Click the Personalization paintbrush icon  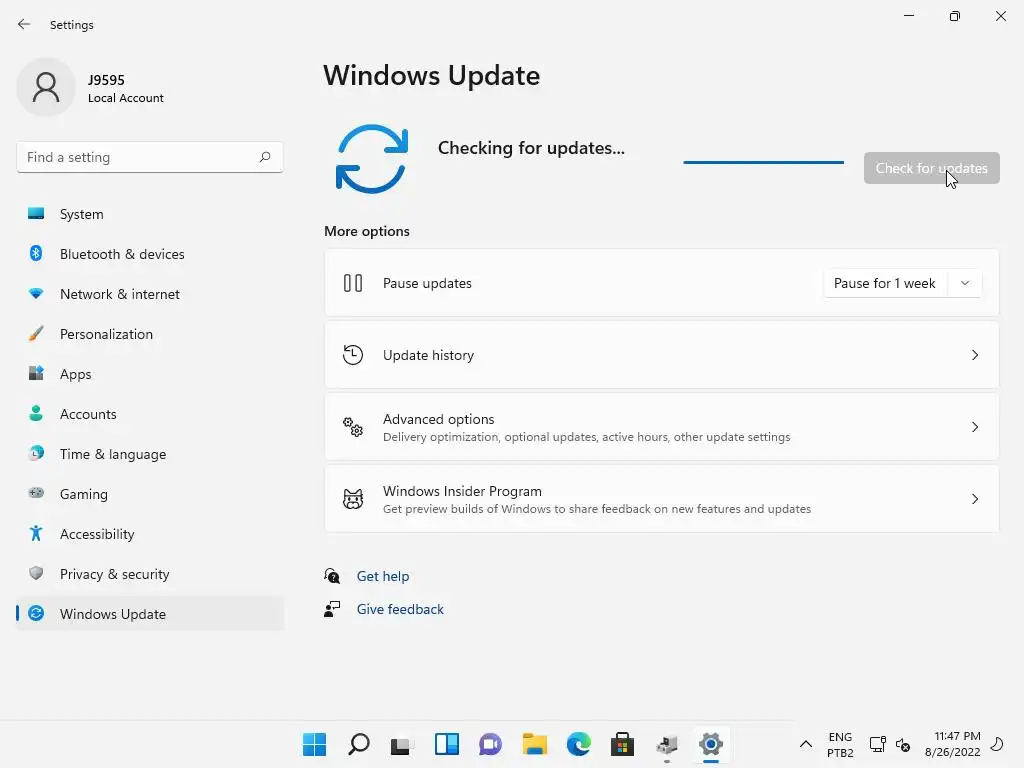point(36,334)
